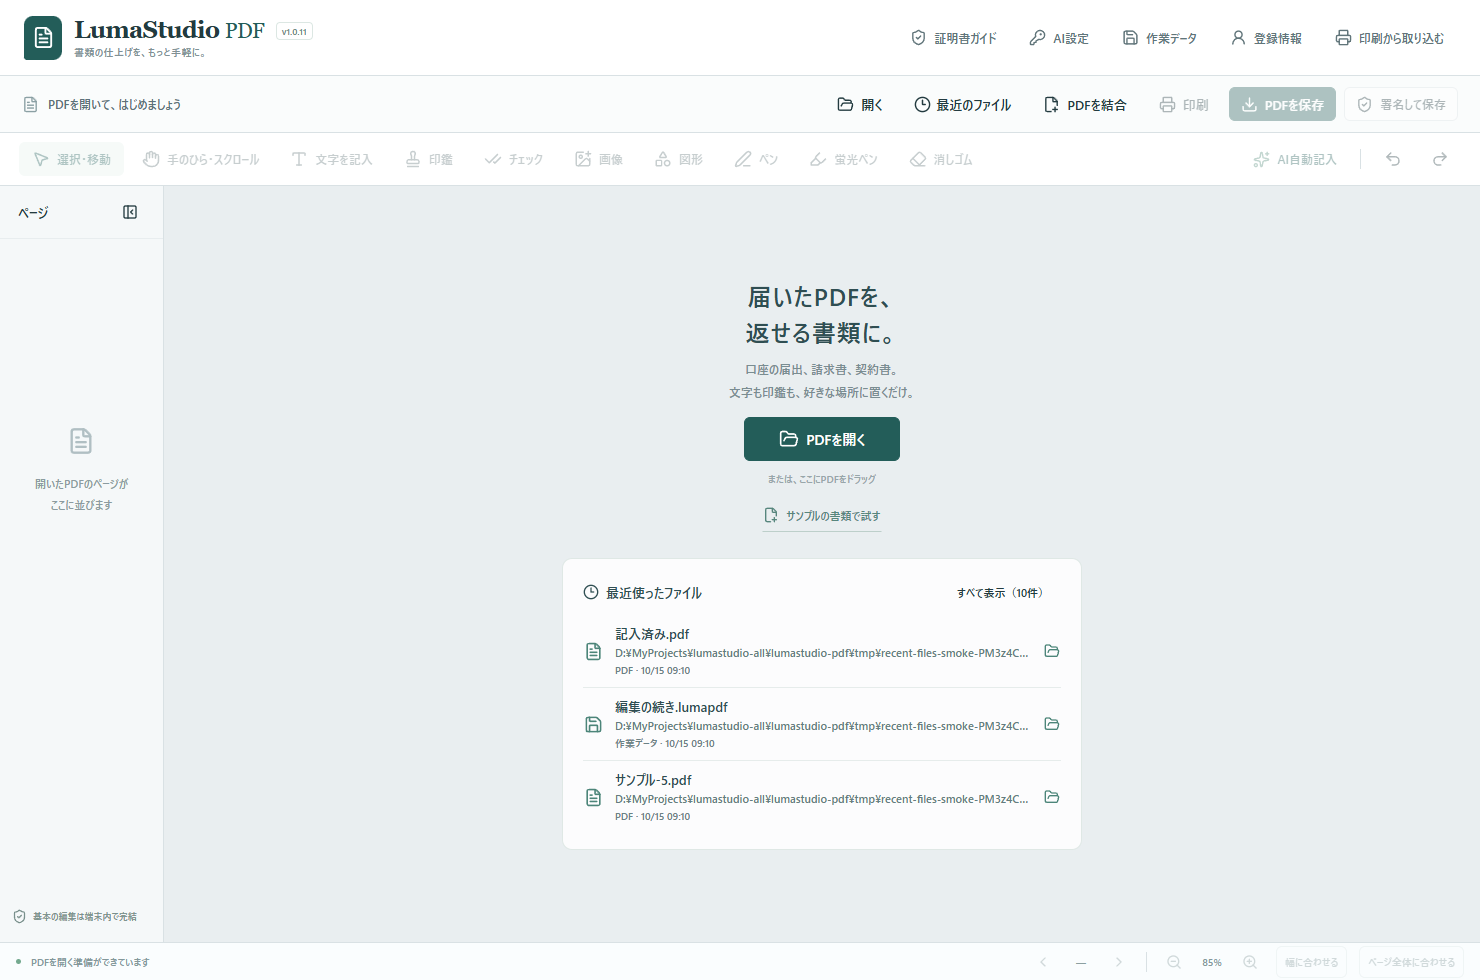
Task: Try サンプルの書類で試す sample link
Action: point(822,516)
